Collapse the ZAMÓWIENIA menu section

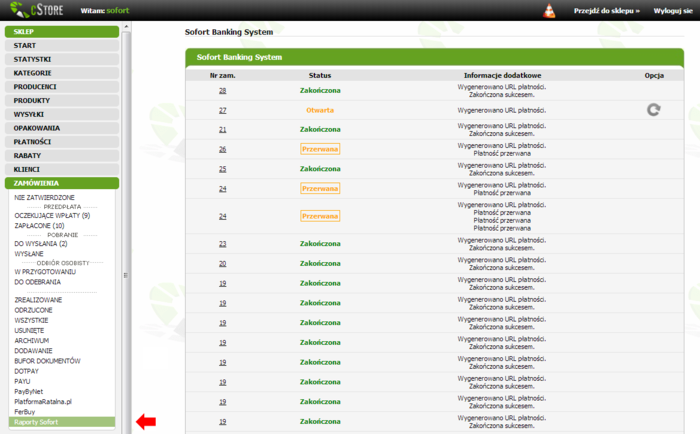pos(62,183)
